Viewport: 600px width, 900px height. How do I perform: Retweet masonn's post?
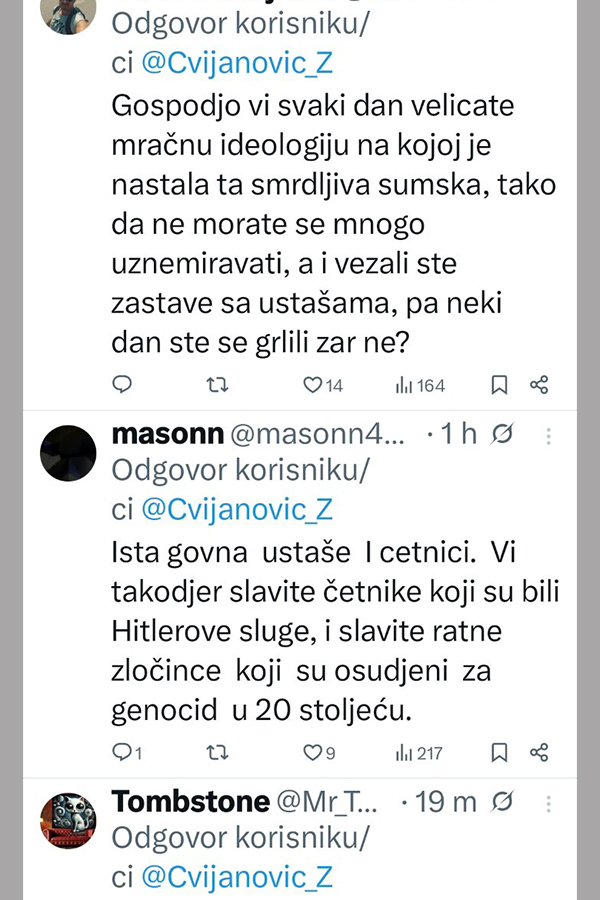(217, 752)
